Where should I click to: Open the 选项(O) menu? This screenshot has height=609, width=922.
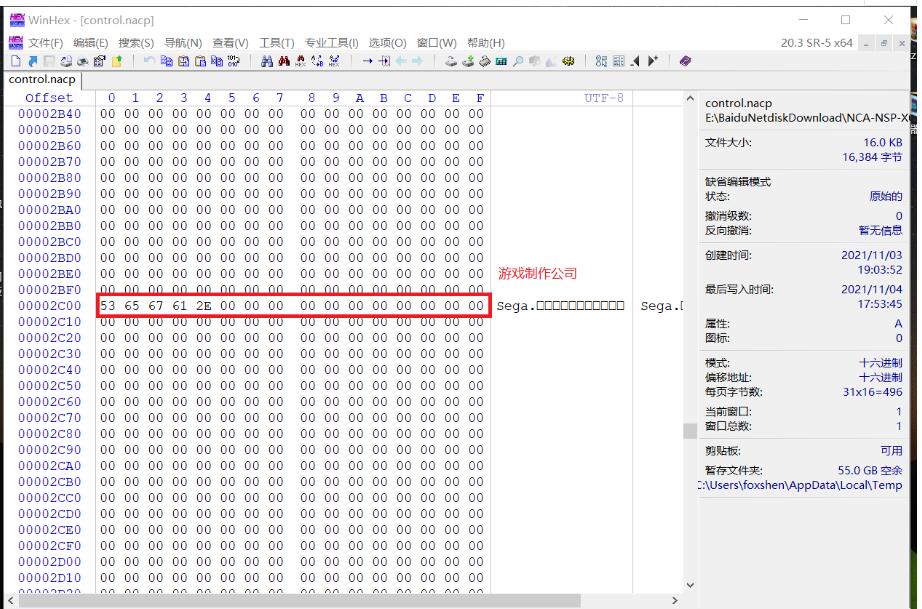coord(387,43)
